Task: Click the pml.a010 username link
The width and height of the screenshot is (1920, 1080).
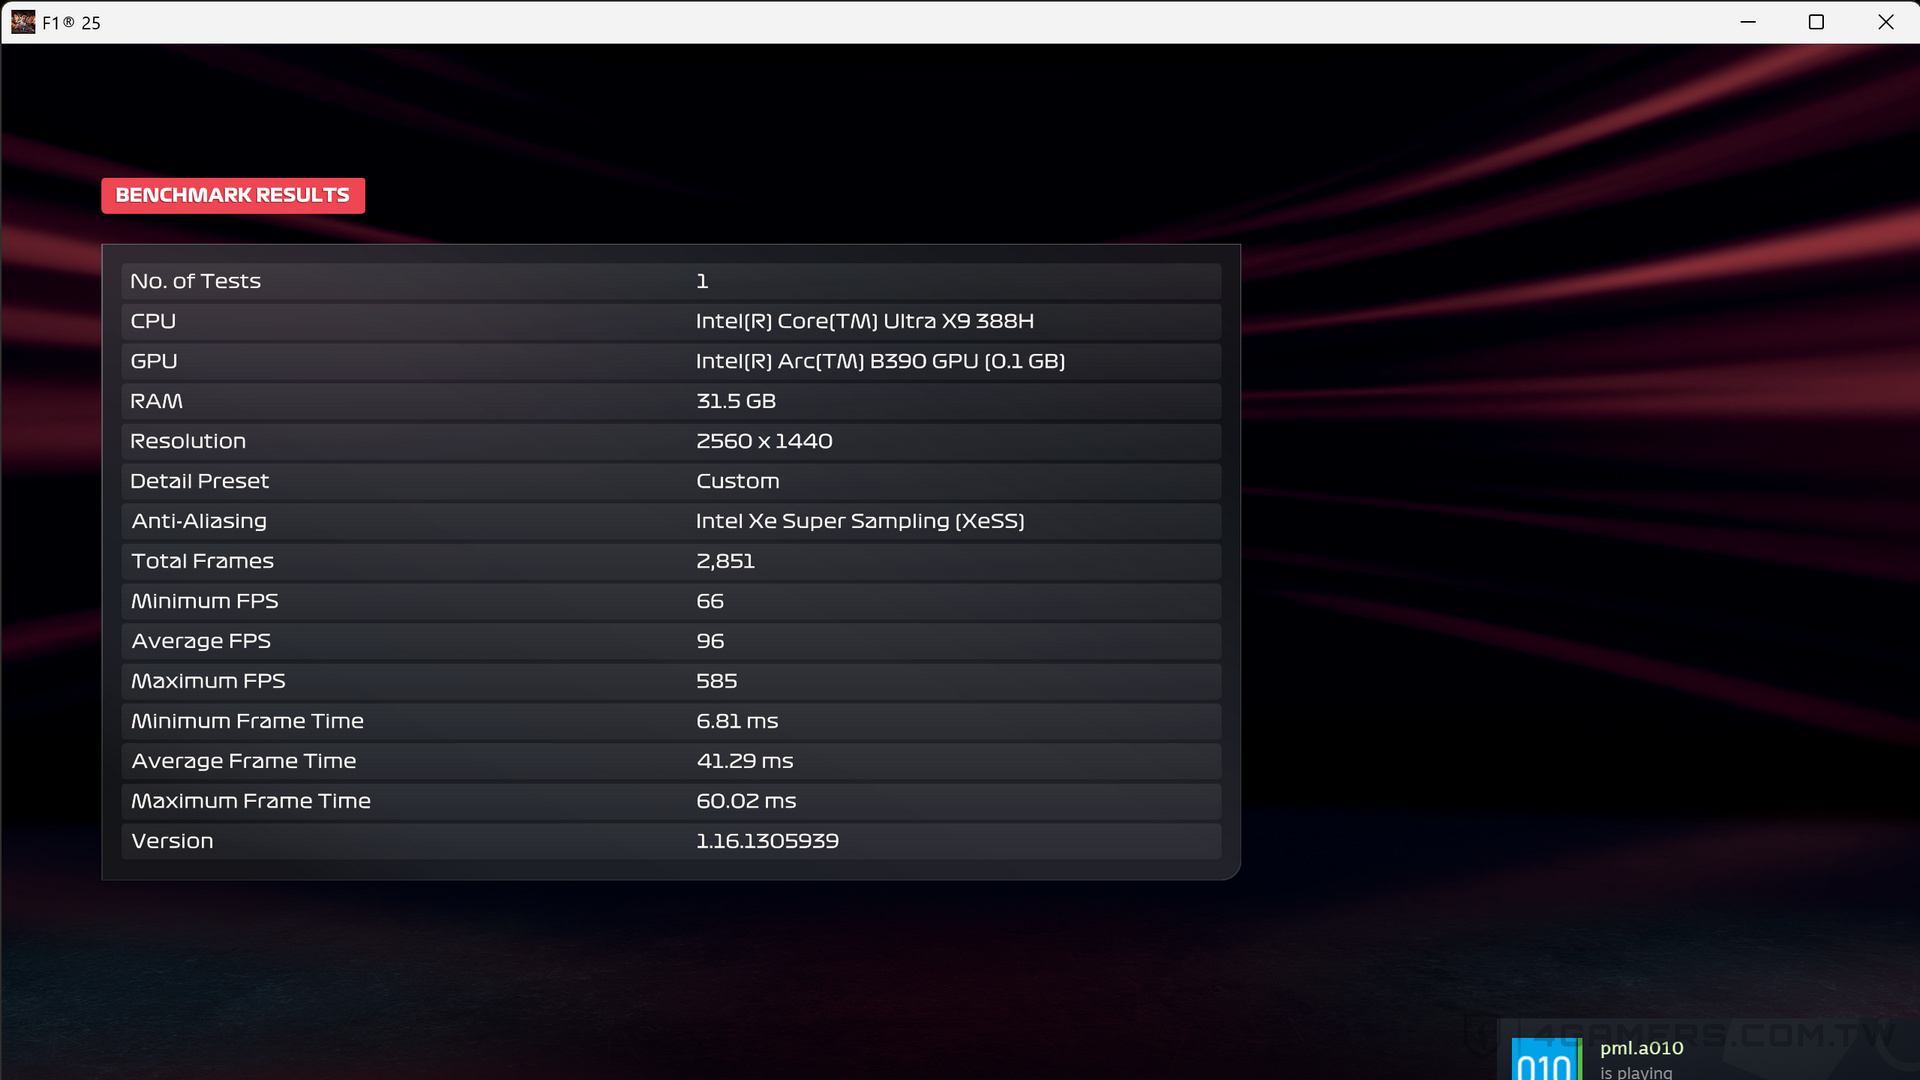Action: [x=1640, y=1048]
